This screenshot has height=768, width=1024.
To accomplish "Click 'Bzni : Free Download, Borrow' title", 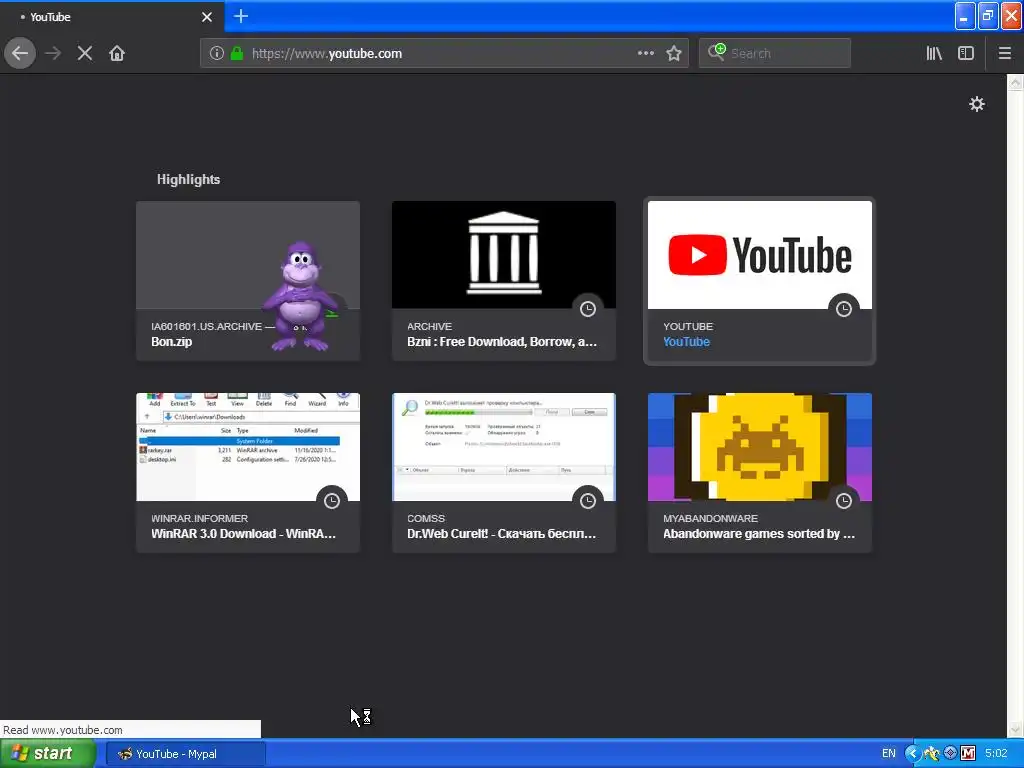I will 502,342.
